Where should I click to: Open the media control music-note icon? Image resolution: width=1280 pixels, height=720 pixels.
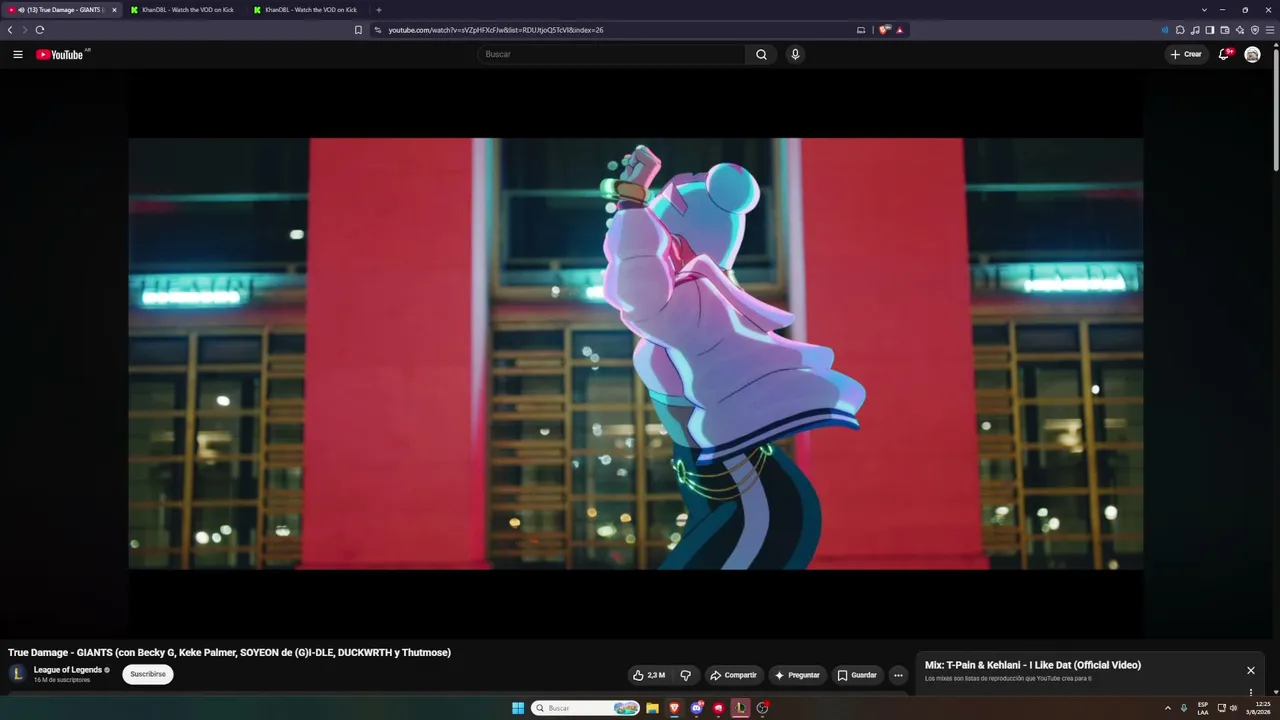(x=1195, y=30)
